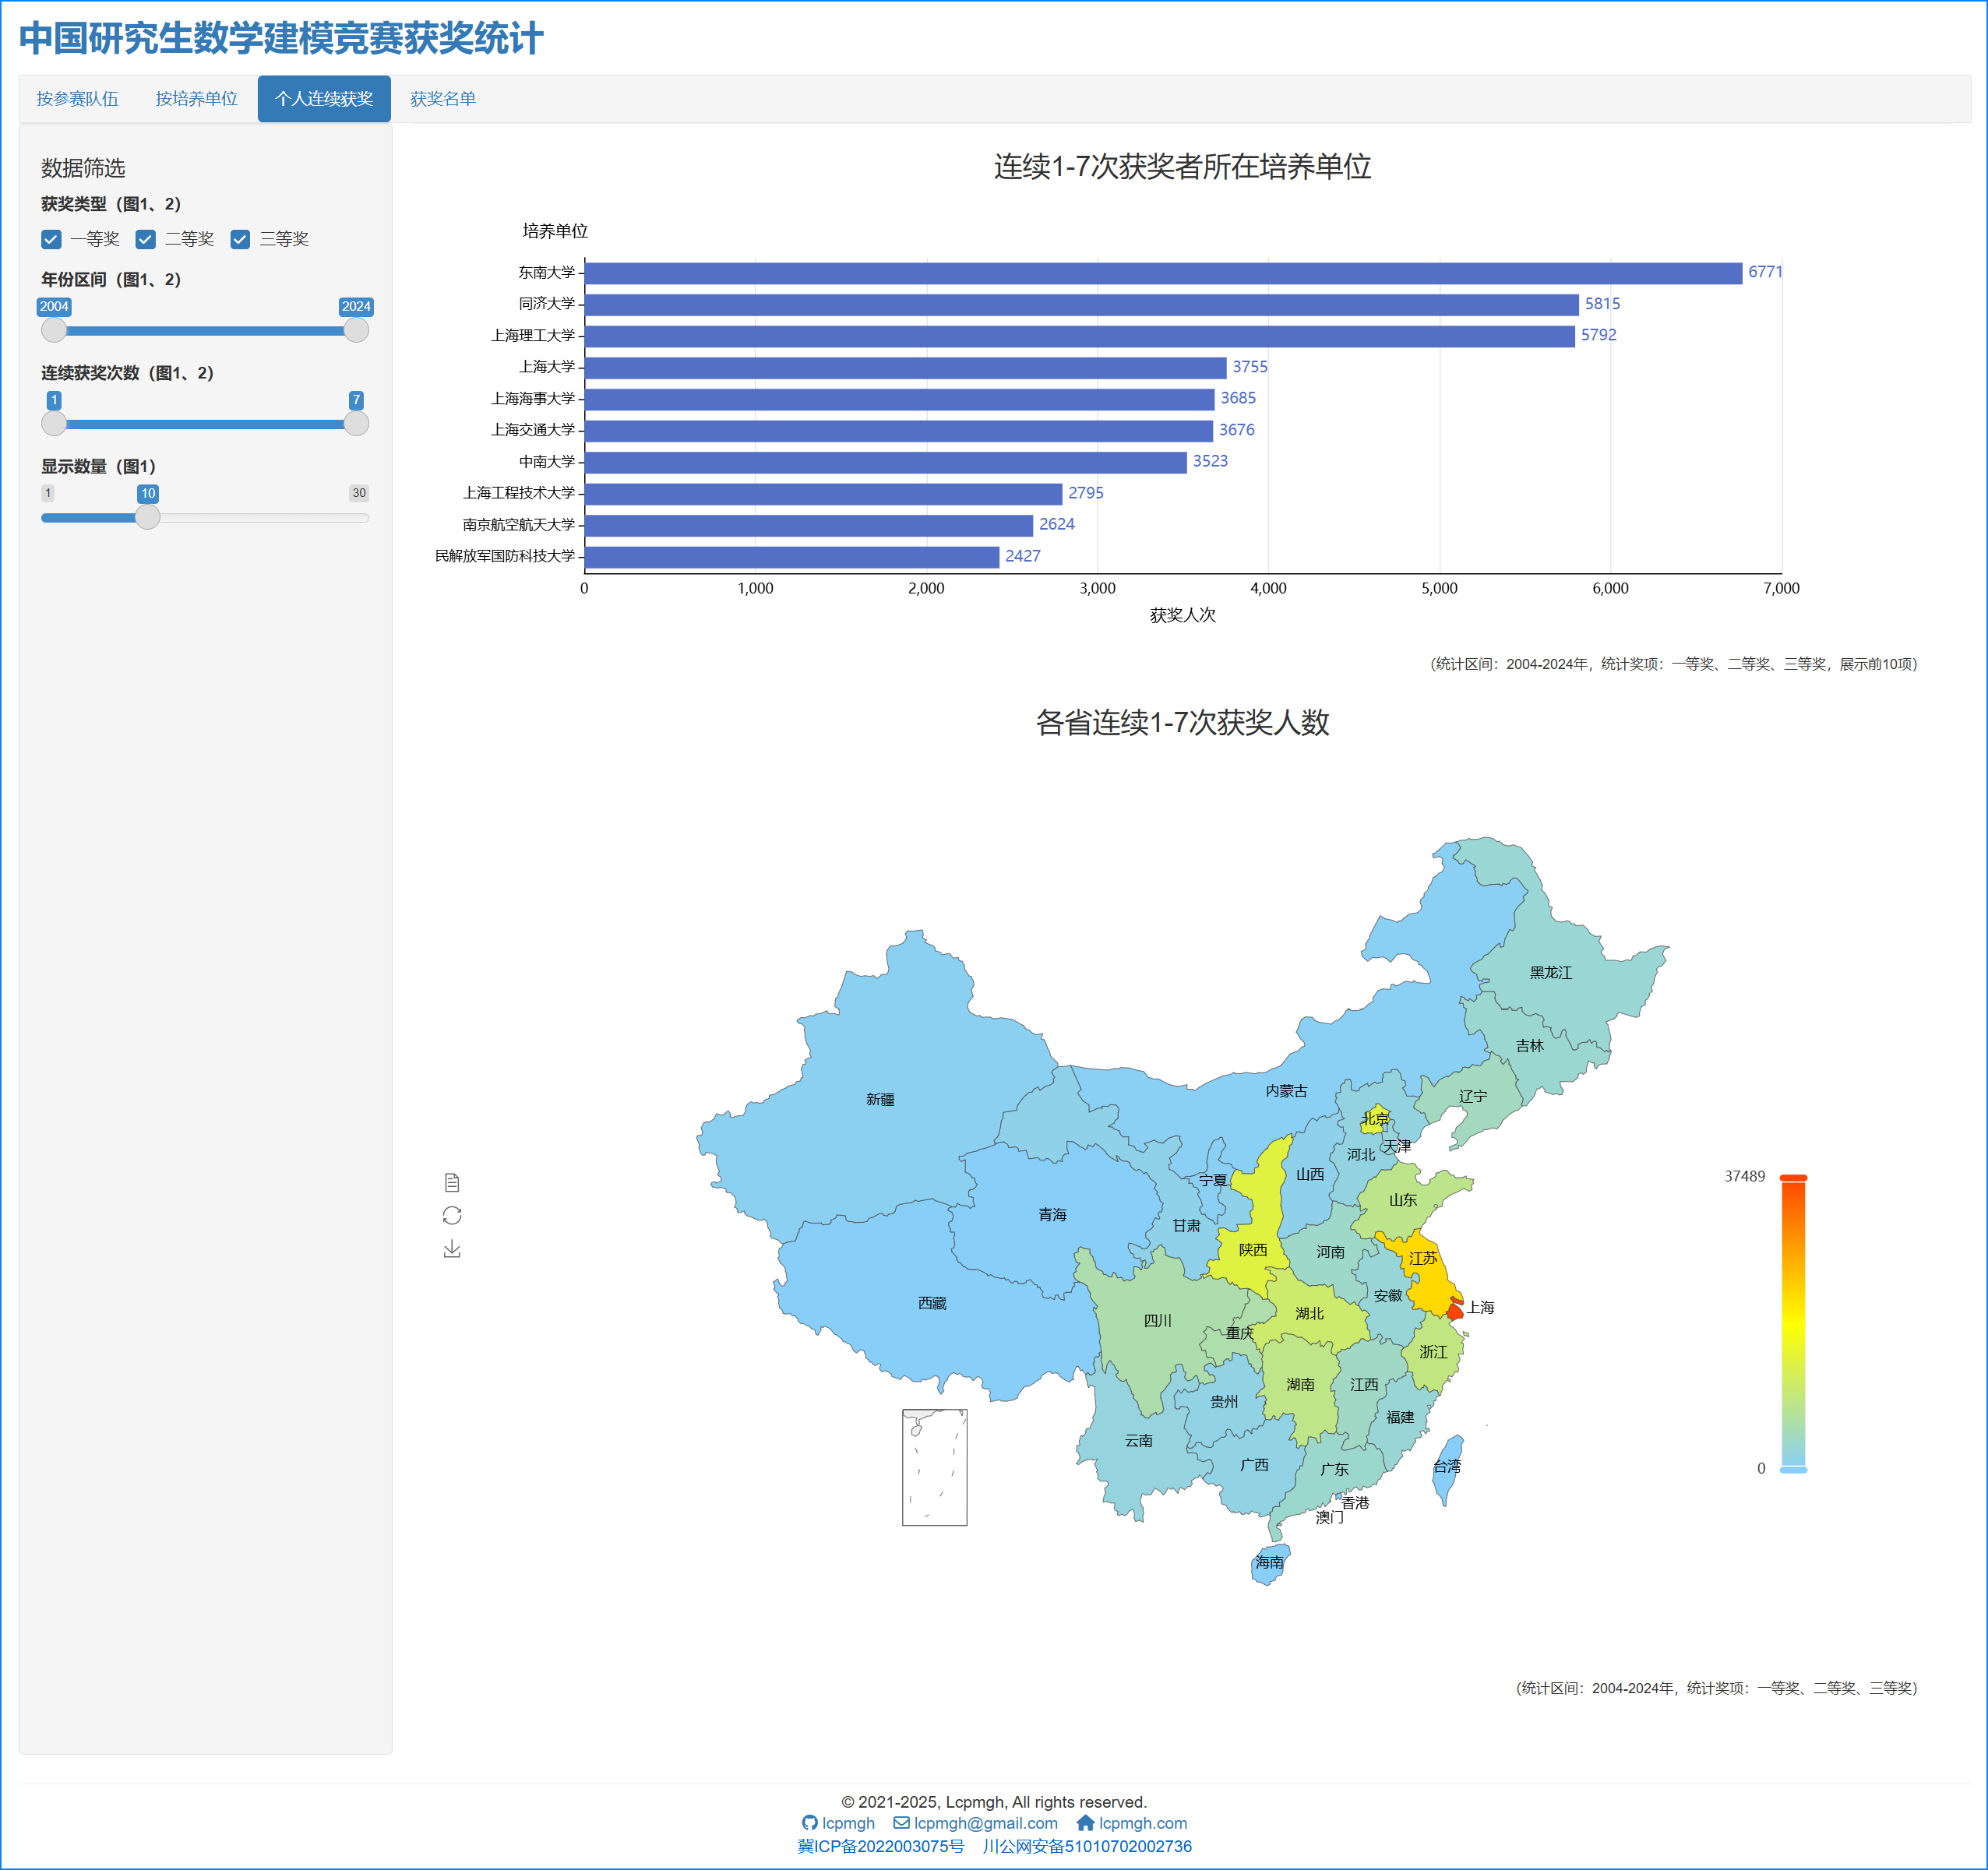Image resolution: width=1988 pixels, height=1870 pixels.
Task: Open the lcpmgh.com homepage link
Action: [x=1143, y=1823]
